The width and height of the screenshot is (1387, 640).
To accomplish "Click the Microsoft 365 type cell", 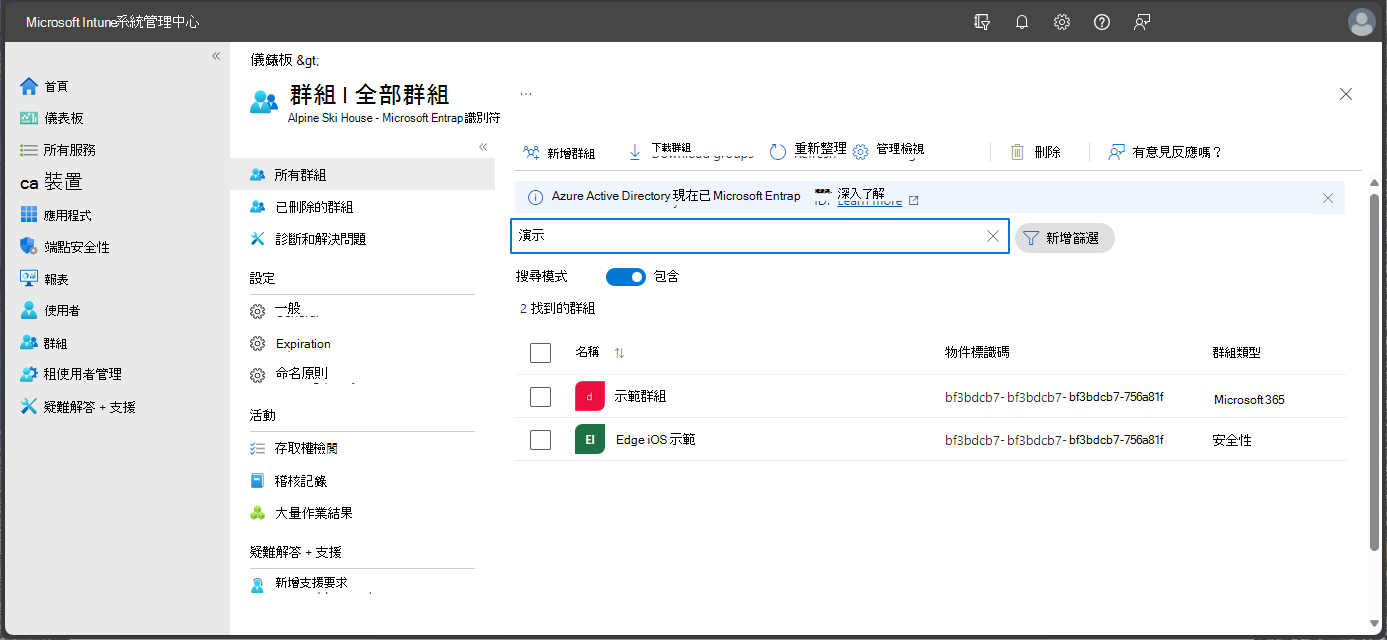I will point(1249,399).
